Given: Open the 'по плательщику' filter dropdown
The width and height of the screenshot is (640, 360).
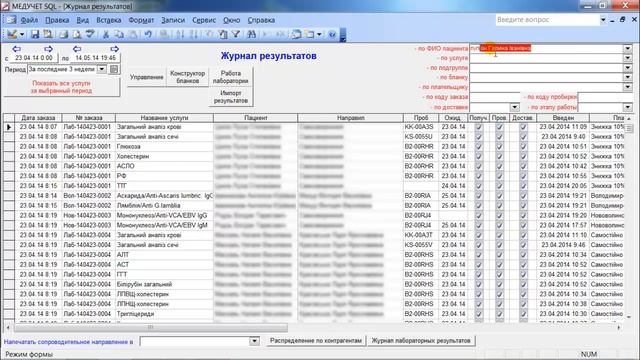Looking at the screenshot, I should (628, 87).
